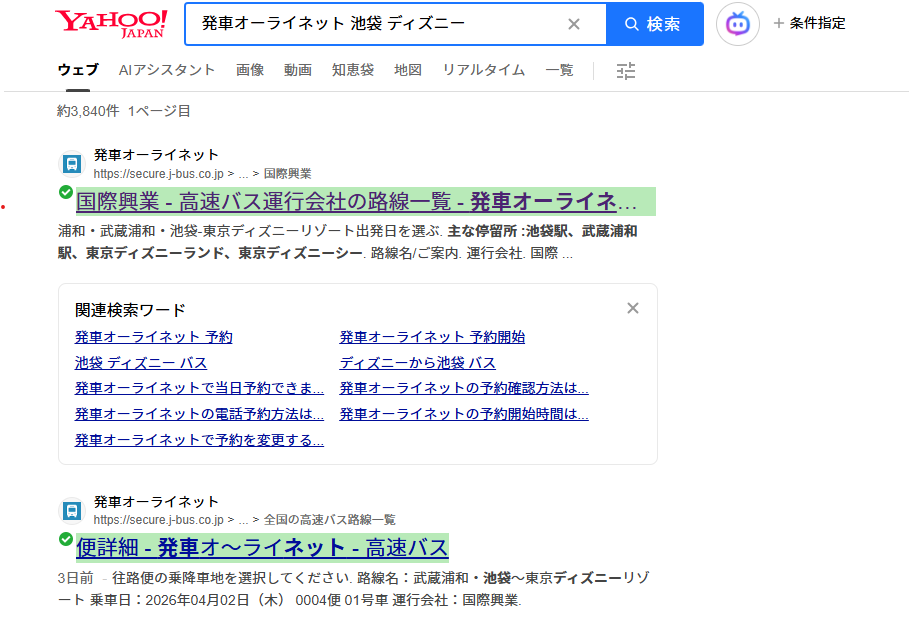This screenshot has height=631, width=909.
Task: Open 発車オーライネット 予約 related search
Action: (153, 337)
